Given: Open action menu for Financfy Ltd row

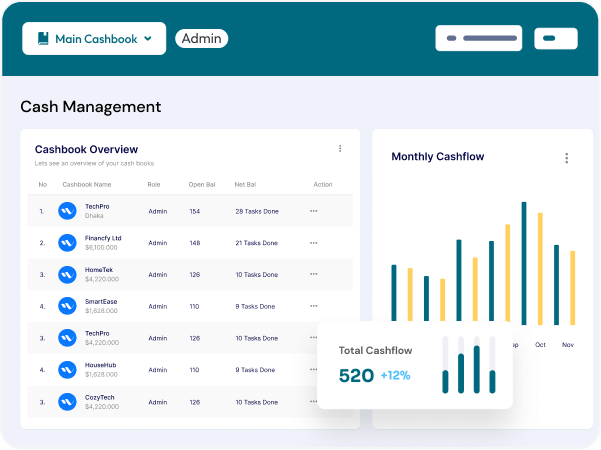Looking at the screenshot, I should (x=314, y=243).
